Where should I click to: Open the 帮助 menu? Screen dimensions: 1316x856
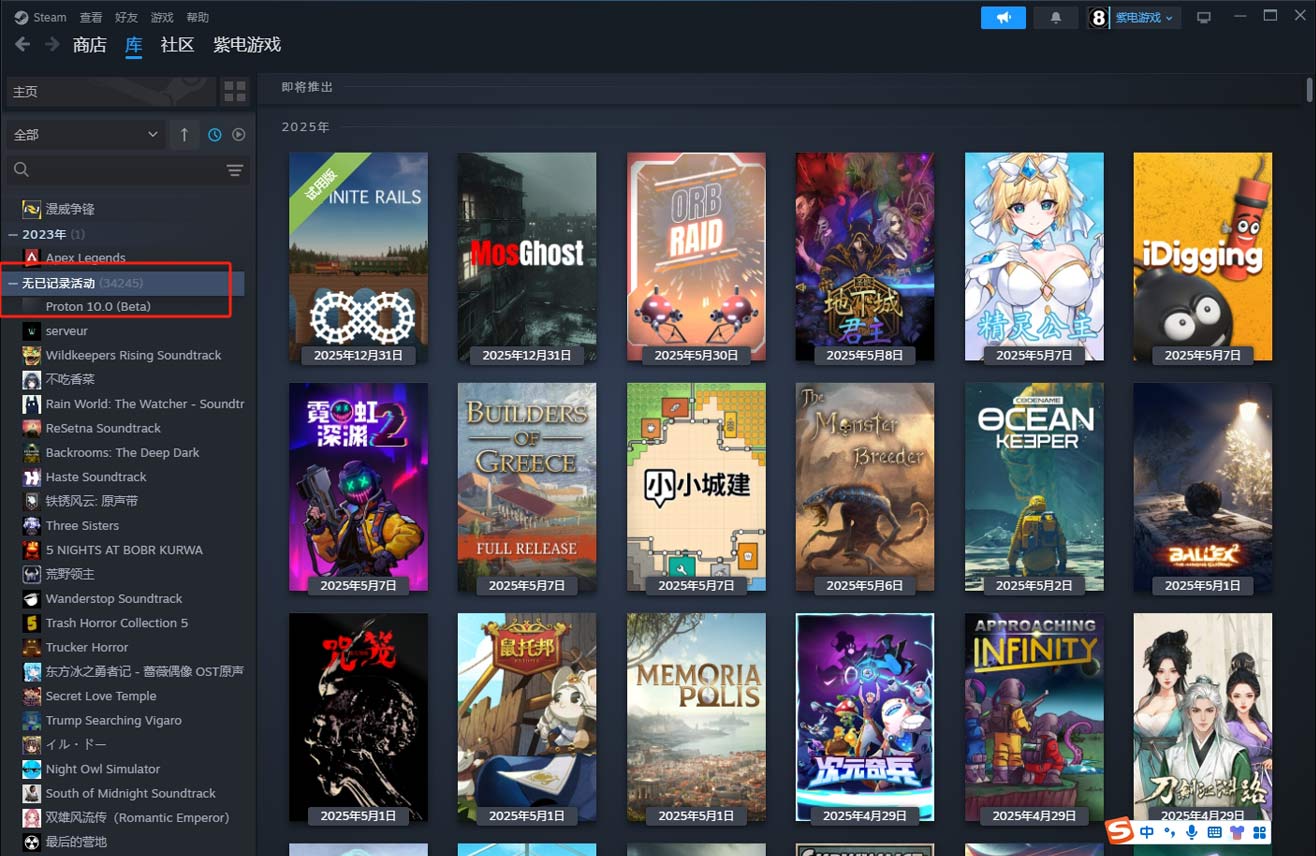(198, 17)
